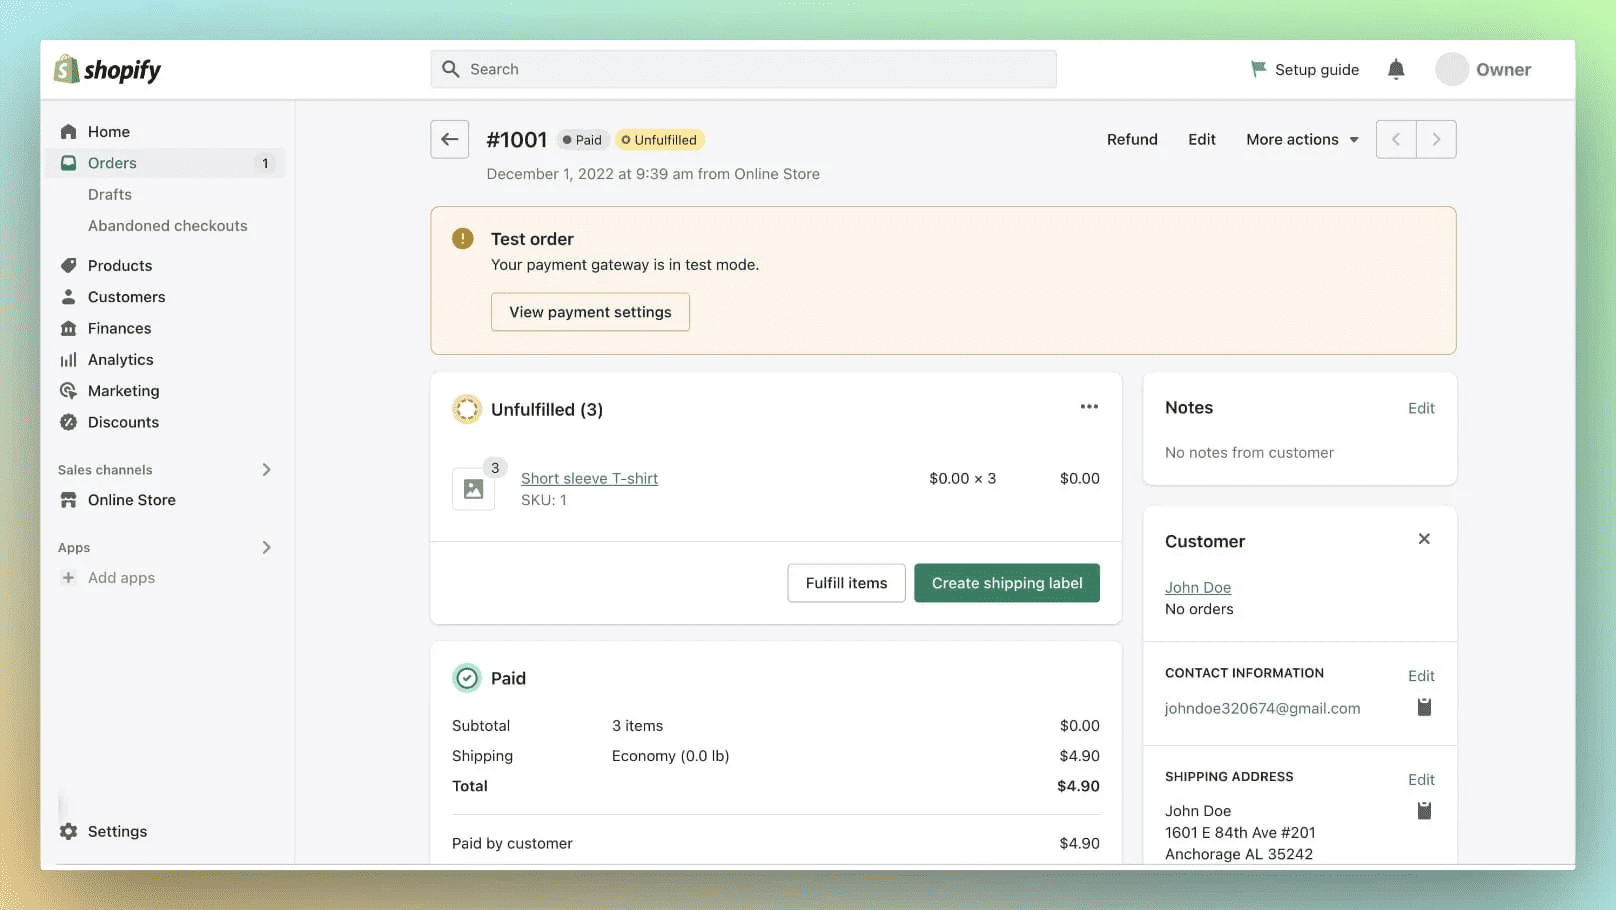Open the Drafts menu item
The image size is (1616, 910).
(110, 194)
